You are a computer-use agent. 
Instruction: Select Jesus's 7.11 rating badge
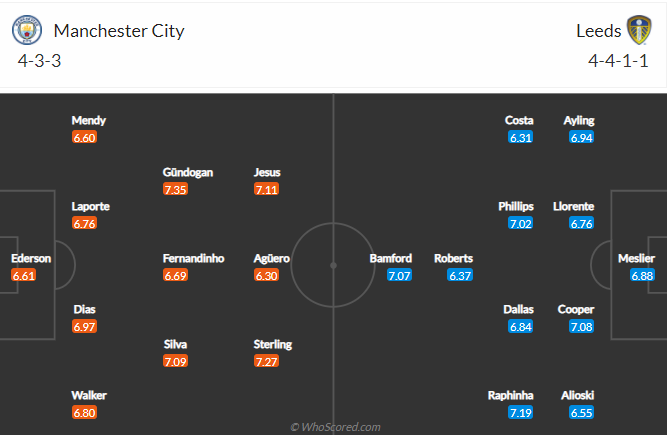click(x=267, y=189)
